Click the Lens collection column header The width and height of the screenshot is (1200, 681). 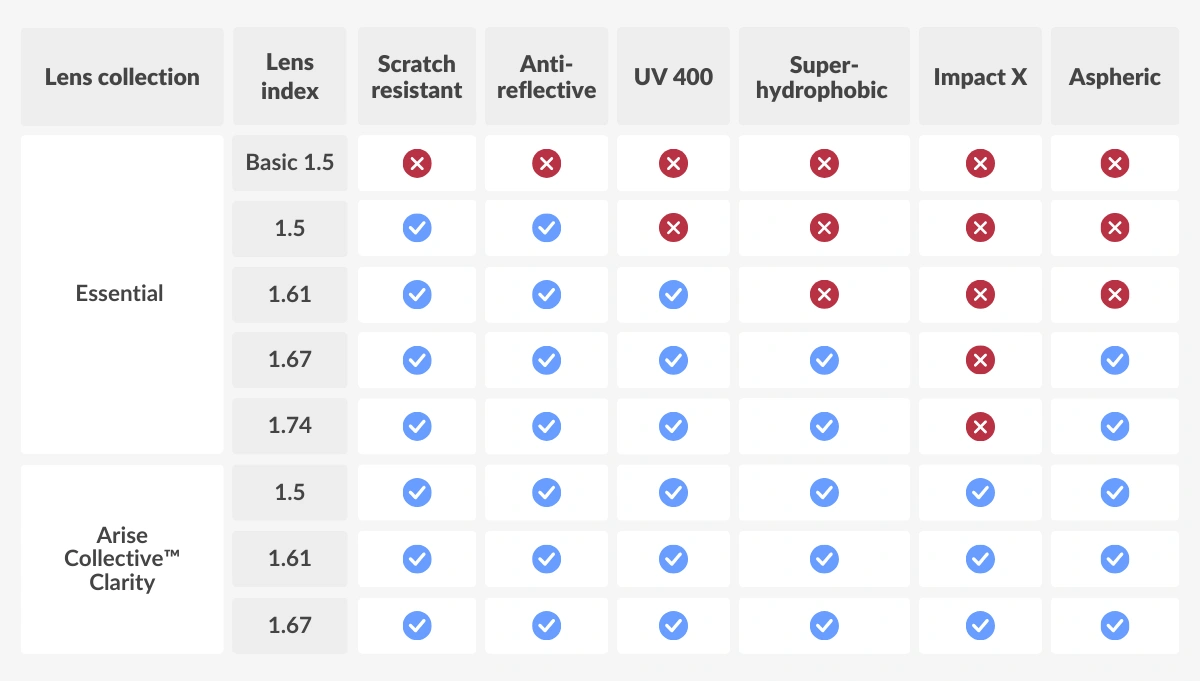tap(122, 77)
